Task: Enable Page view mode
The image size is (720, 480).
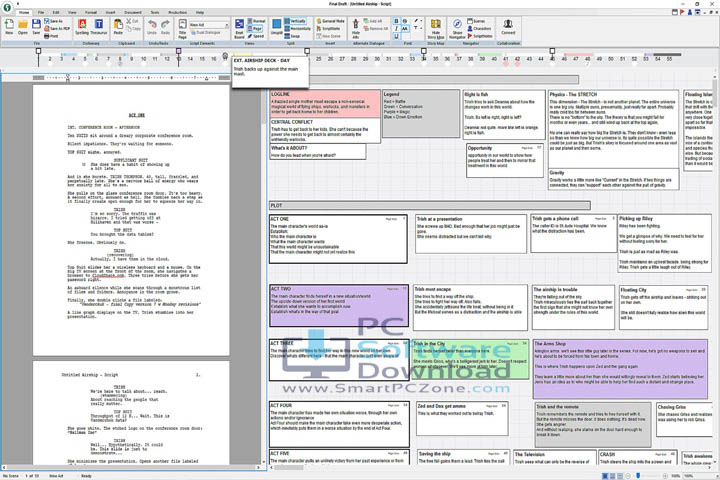Action: pos(255,28)
